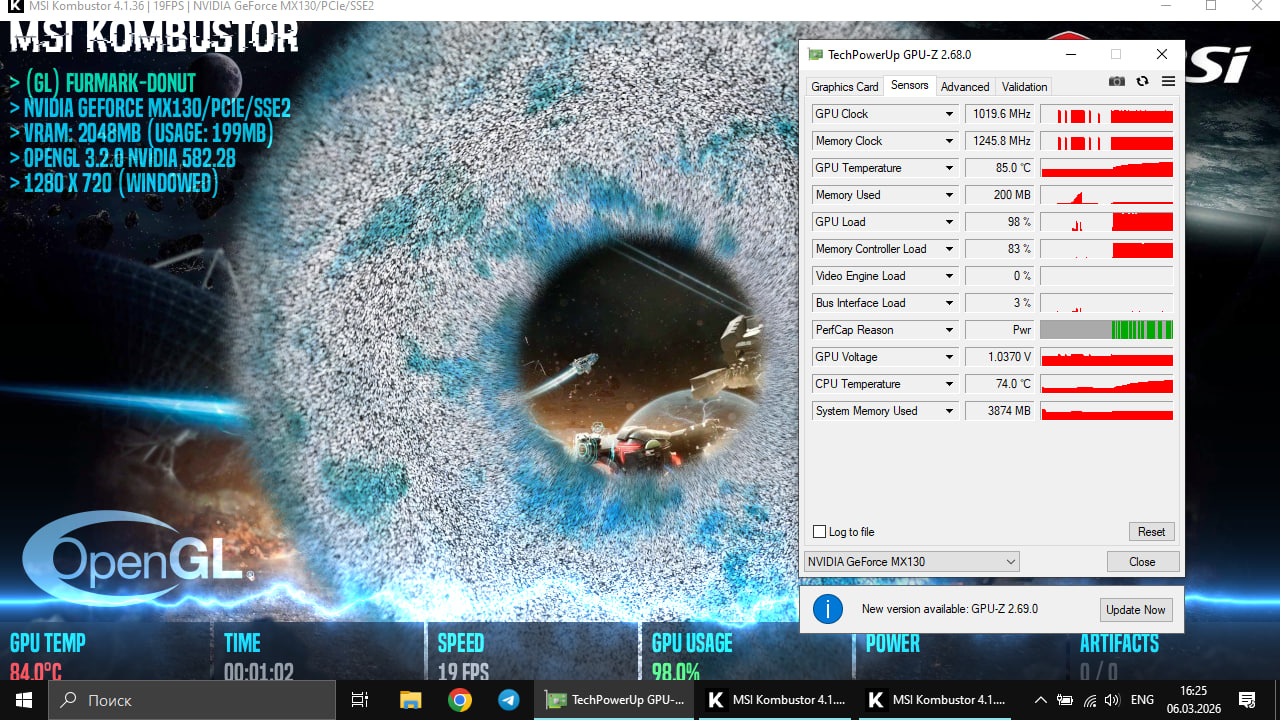Click the taskbar search box
The image size is (1280, 720).
click(x=192, y=700)
